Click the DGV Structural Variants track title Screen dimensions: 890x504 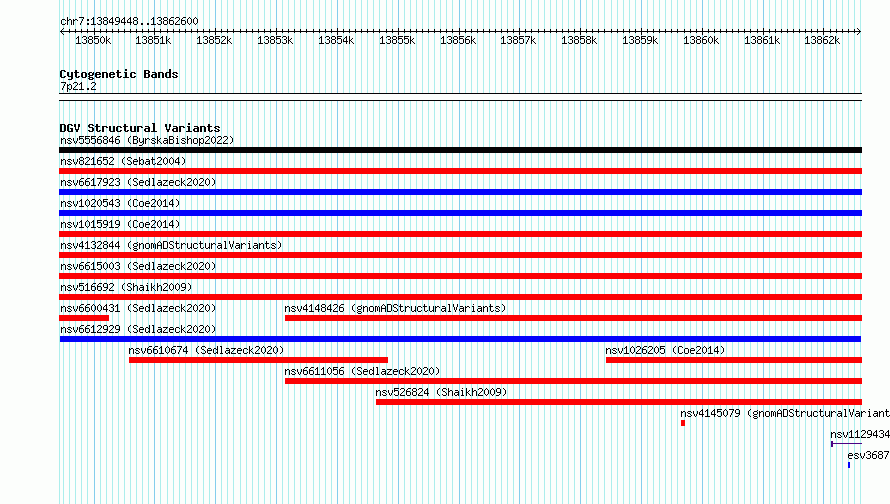tap(140, 128)
